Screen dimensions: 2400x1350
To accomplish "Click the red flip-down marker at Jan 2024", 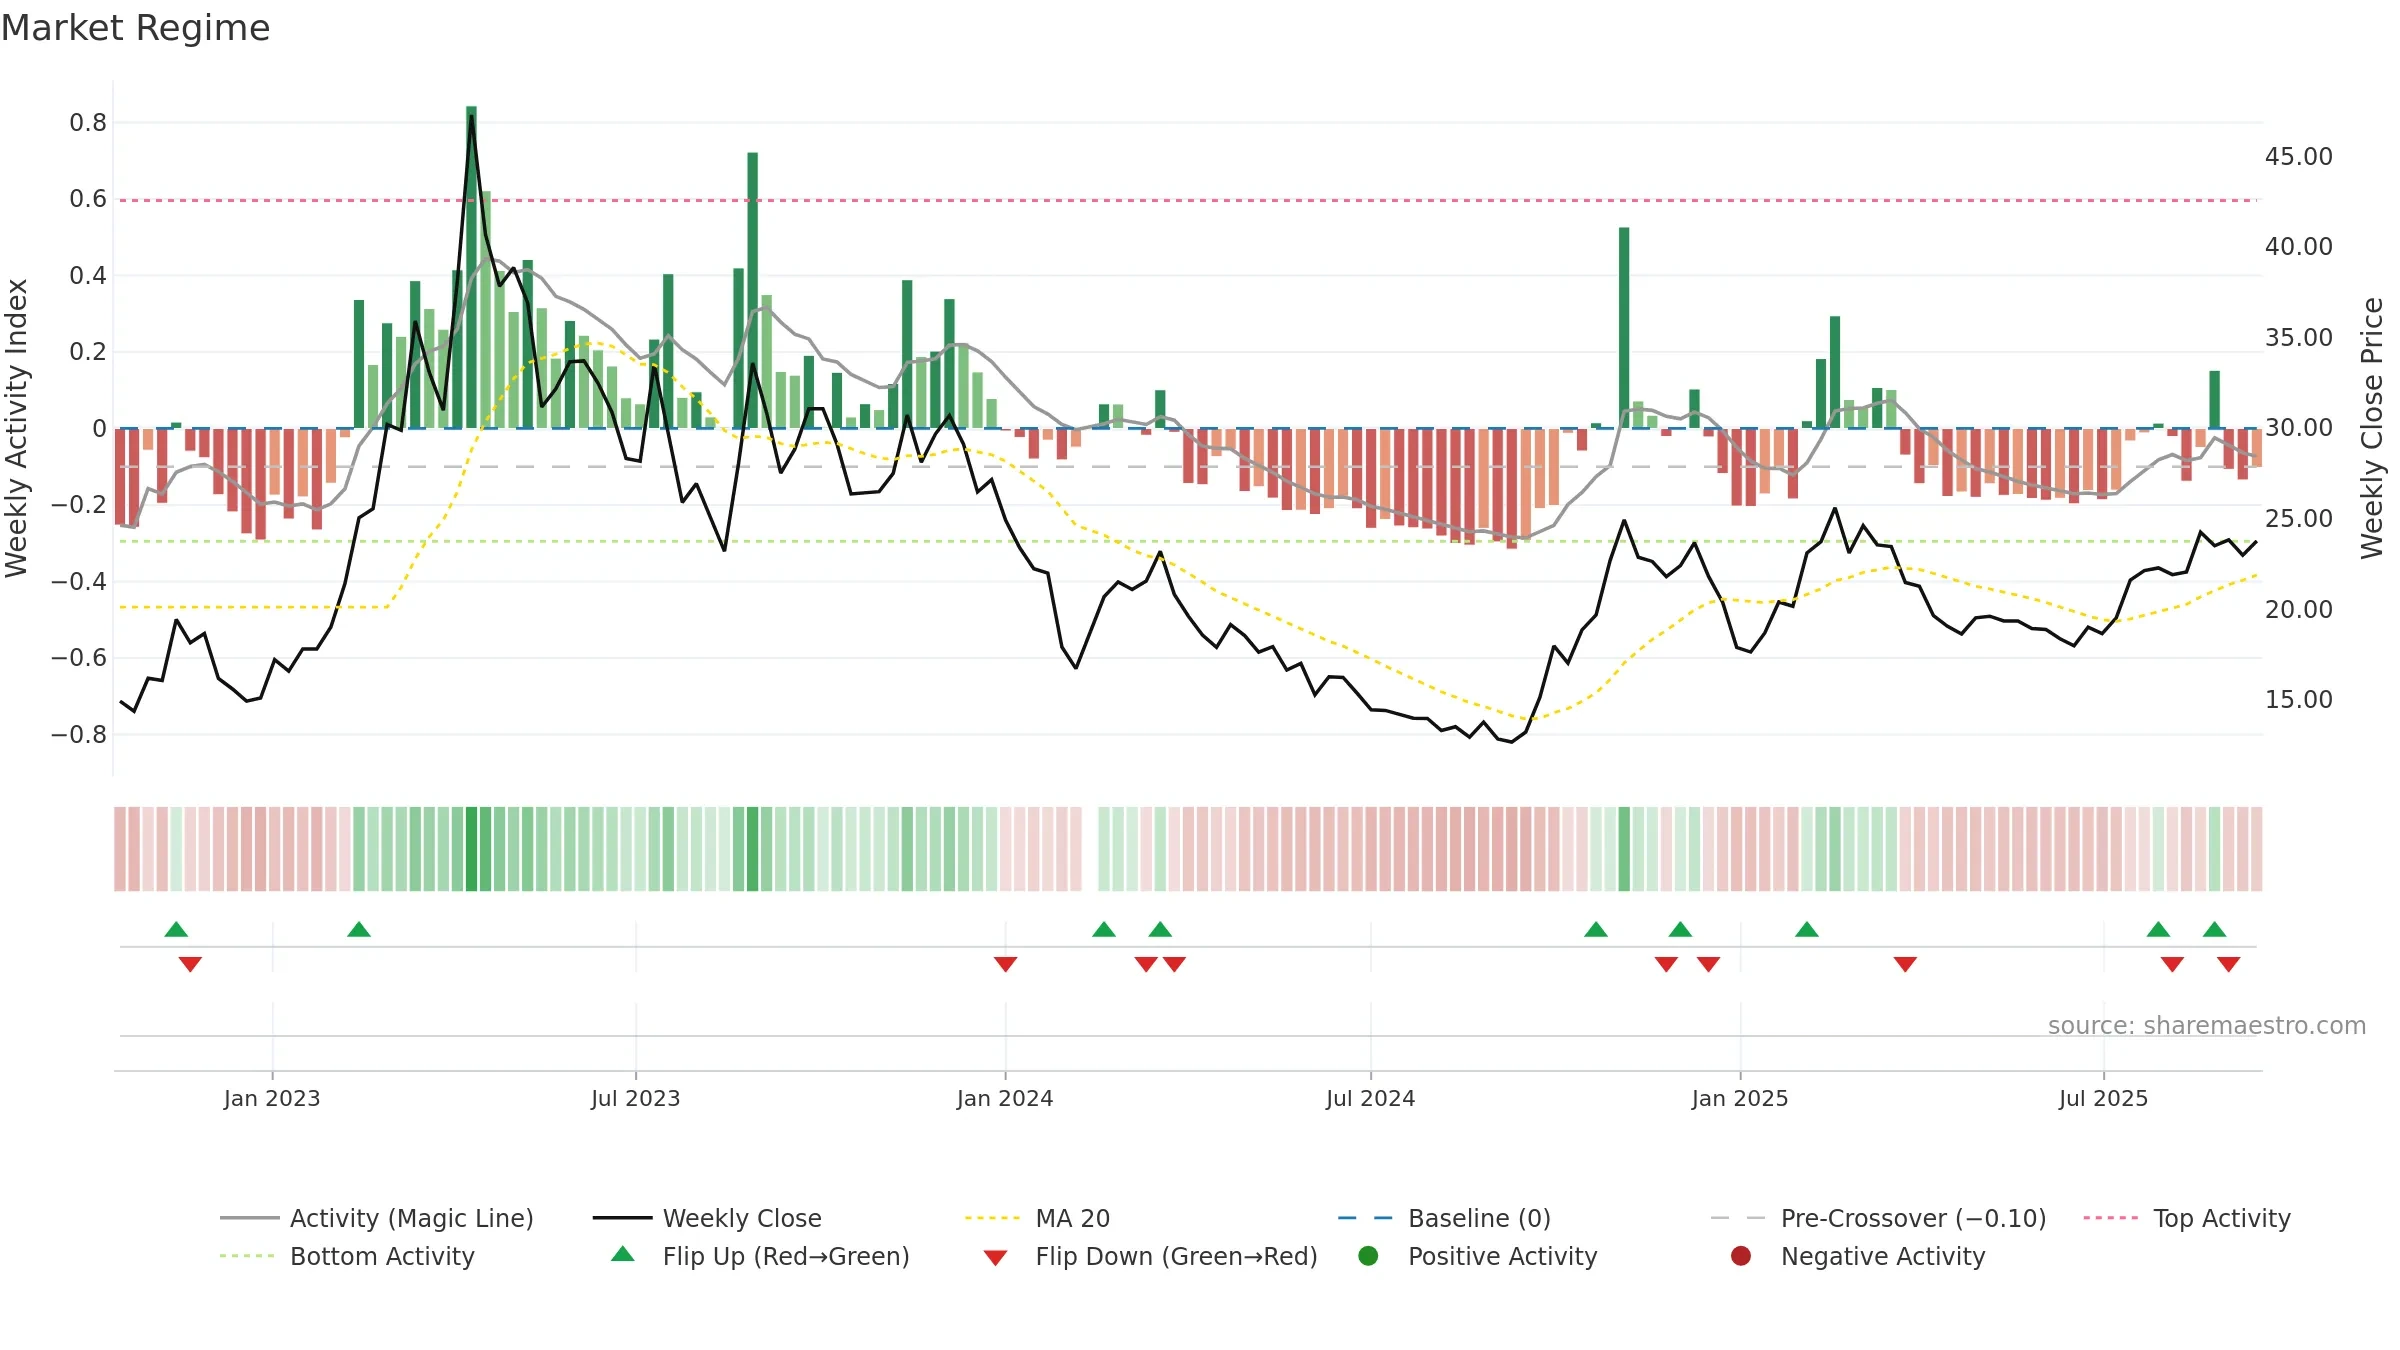I will [x=1006, y=964].
